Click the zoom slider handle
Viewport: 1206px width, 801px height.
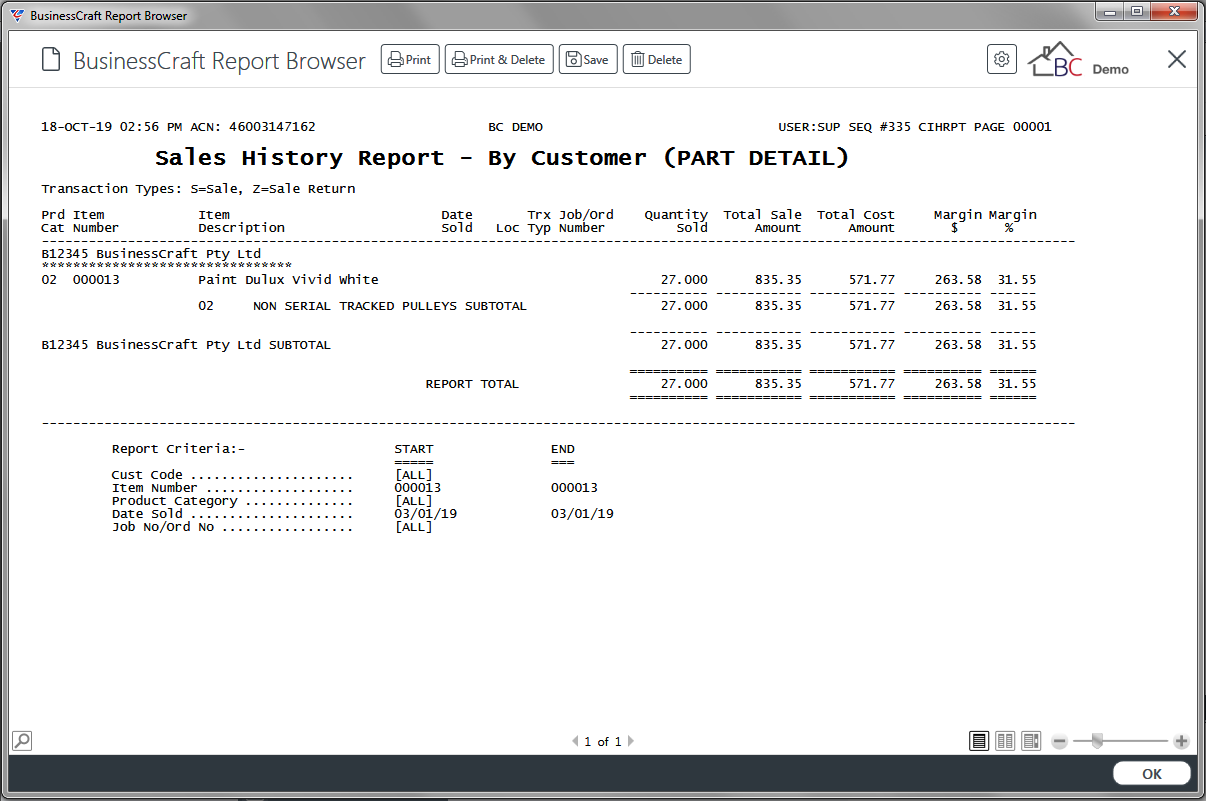pyautogui.click(x=1097, y=741)
